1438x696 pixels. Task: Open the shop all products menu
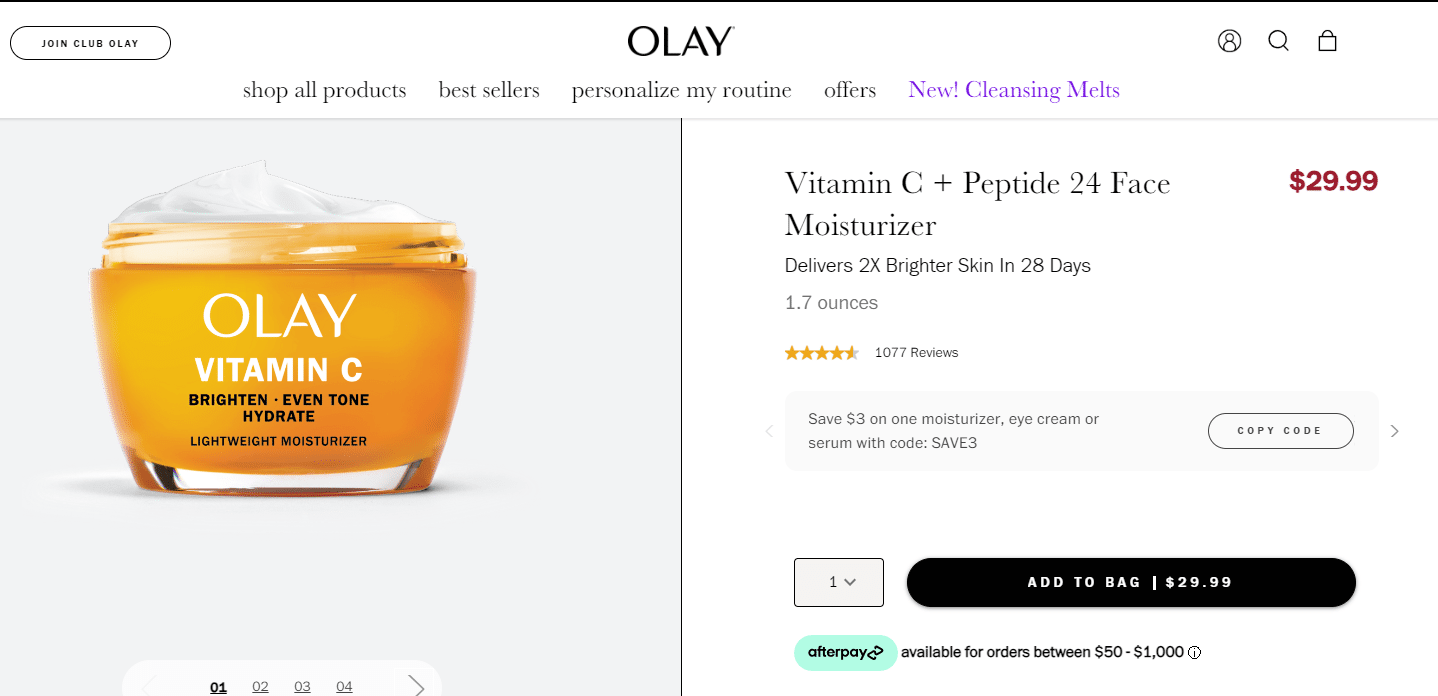coord(324,90)
